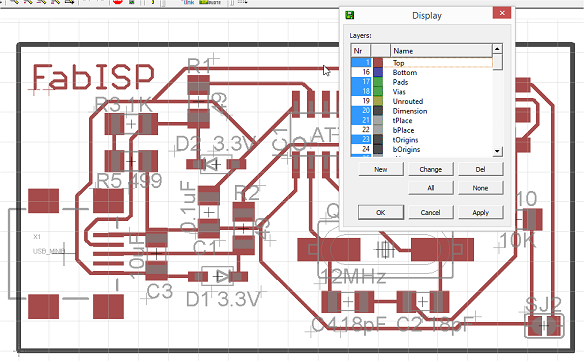The width and height of the screenshot is (584, 361).
Task: Select the "bPlace" layer name
Action: tap(403, 130)
